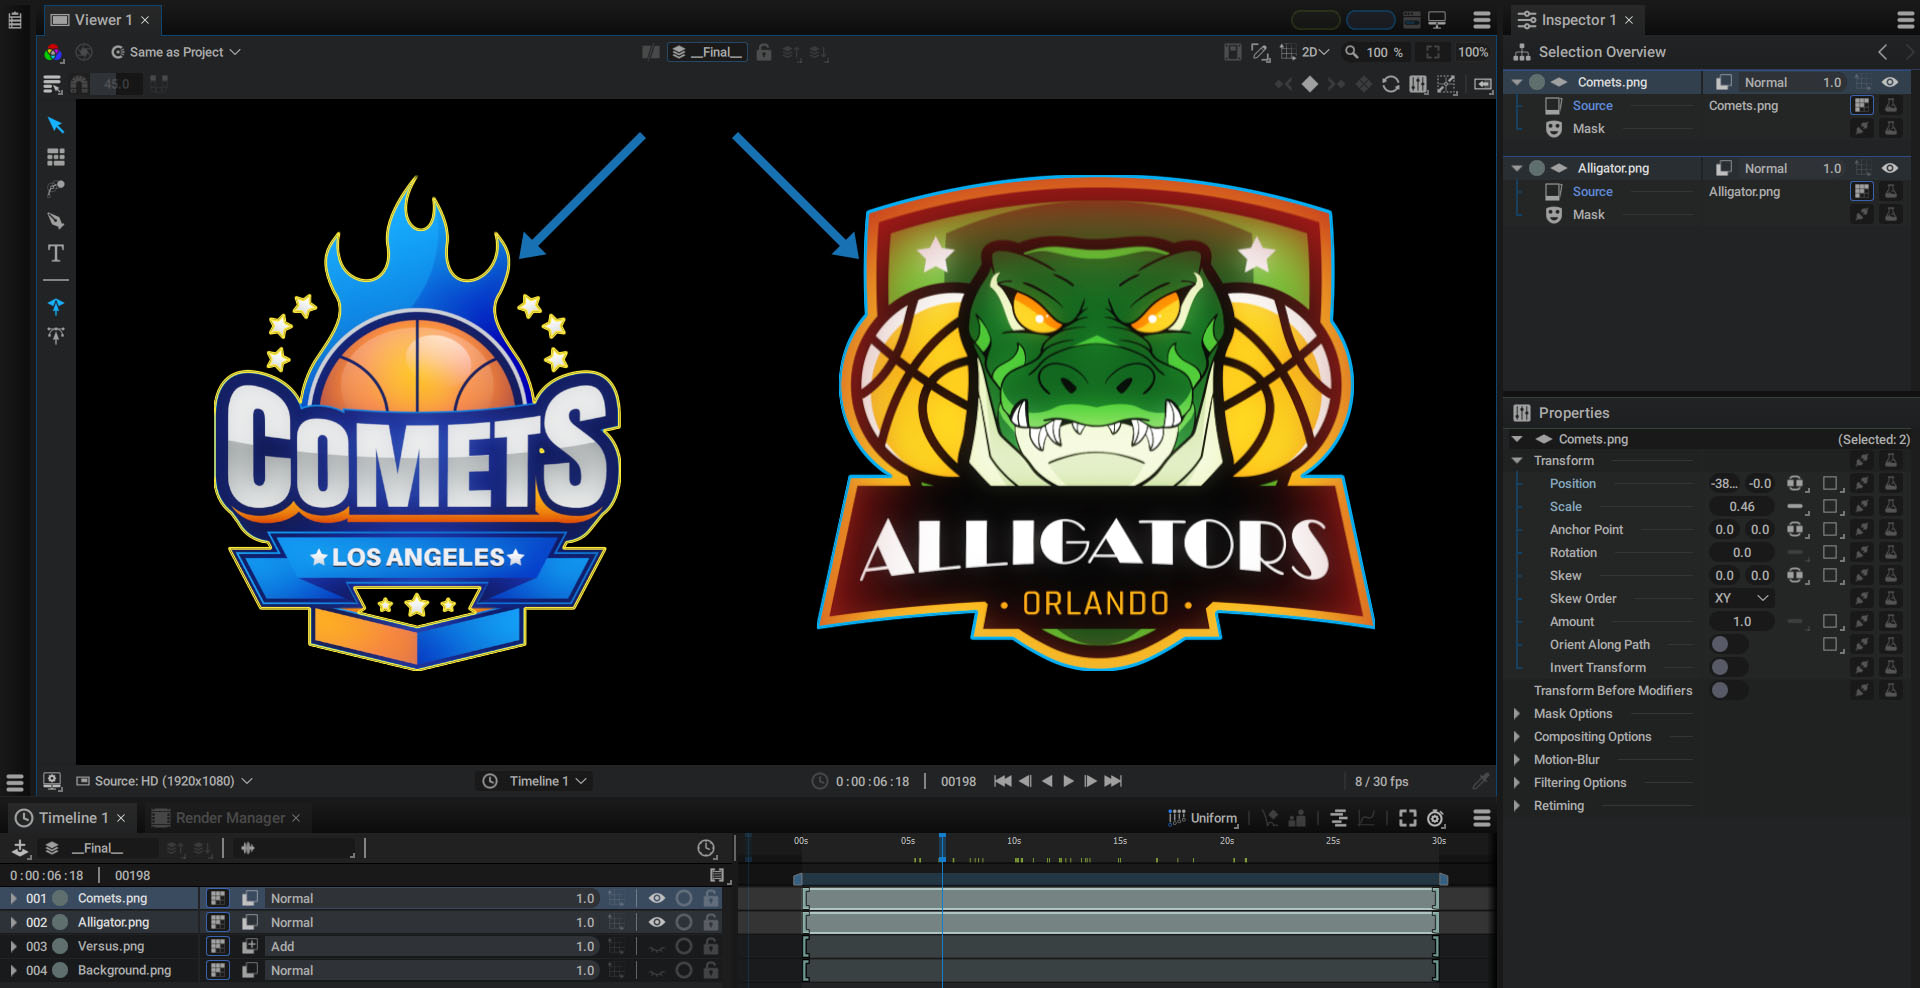Open the viewer zoom magnifier control
1920x988 pixels.
pyautogui.click(x=1352, y=52)
